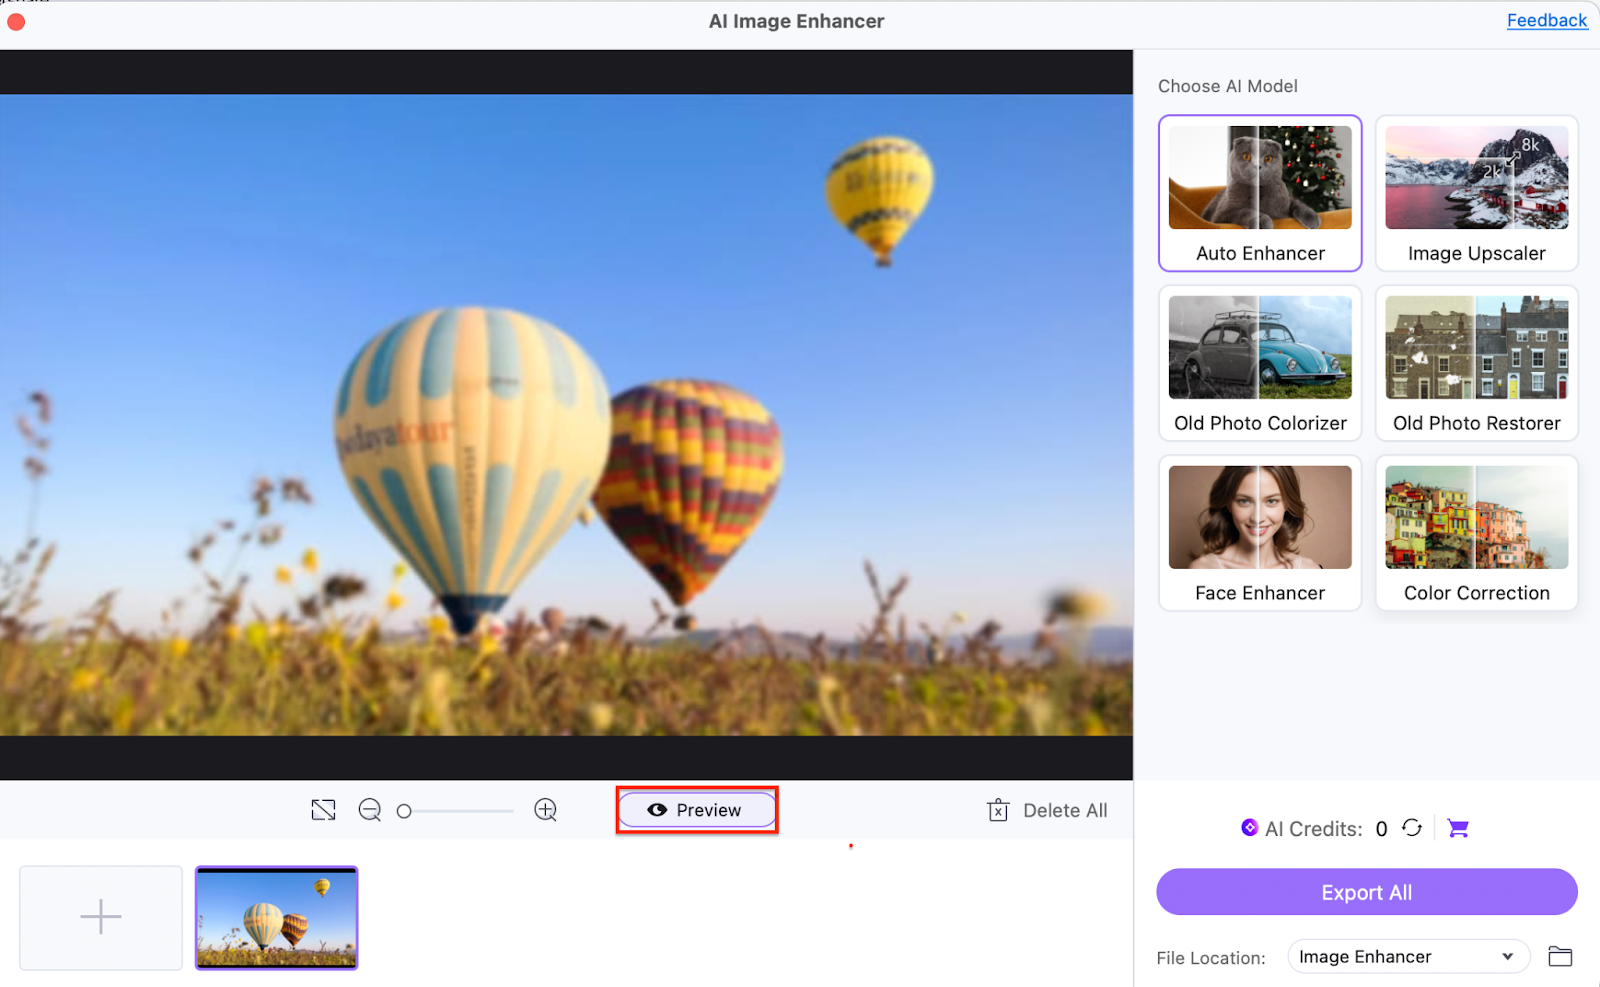Click the zoom in magnifier icon

(545, 810)
